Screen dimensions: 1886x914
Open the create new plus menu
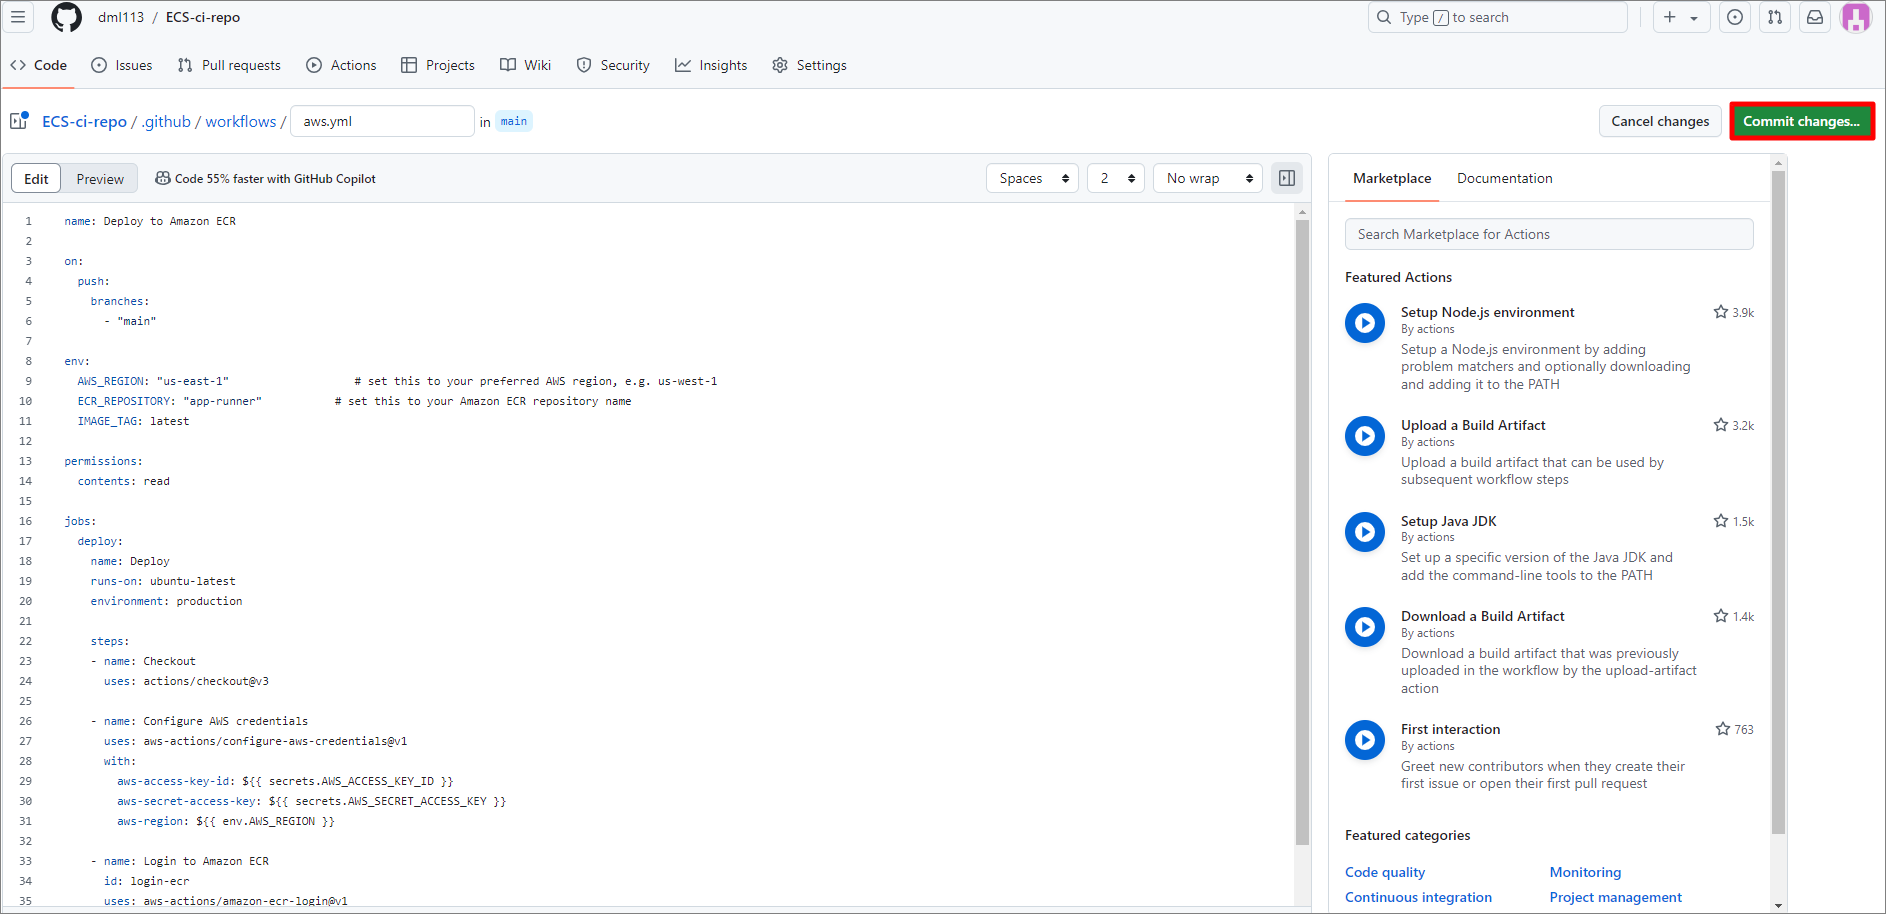[x=1681, y=17]
